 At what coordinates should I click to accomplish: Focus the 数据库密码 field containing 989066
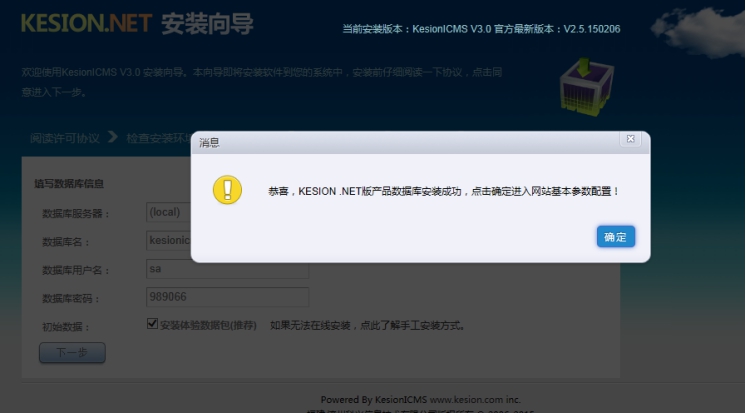(227, 297)
